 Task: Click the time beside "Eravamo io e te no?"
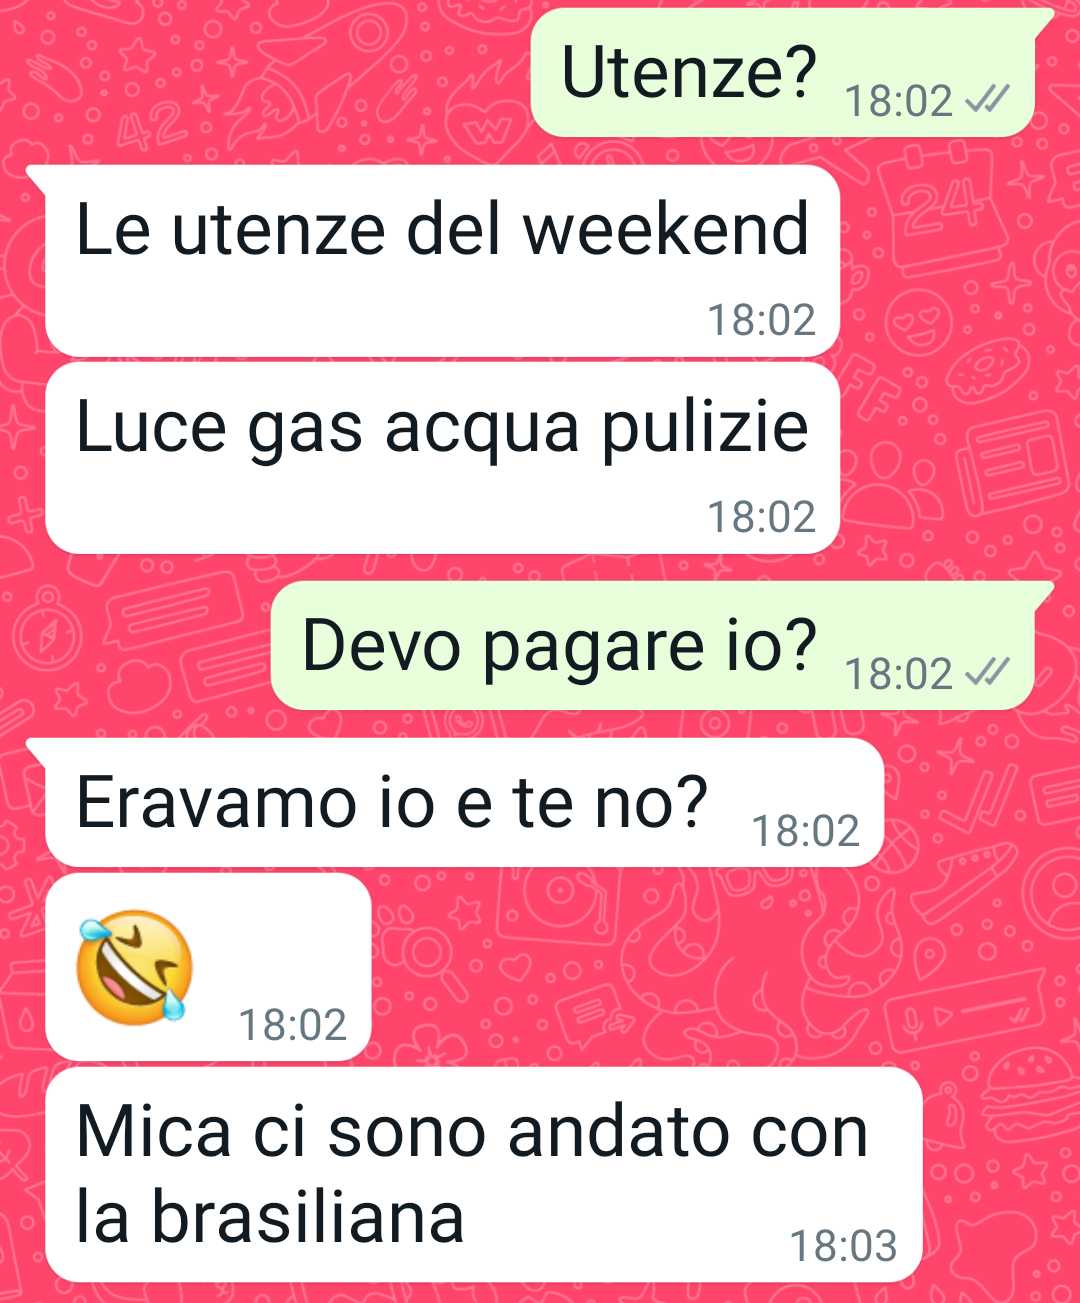[x=805, y=831]
